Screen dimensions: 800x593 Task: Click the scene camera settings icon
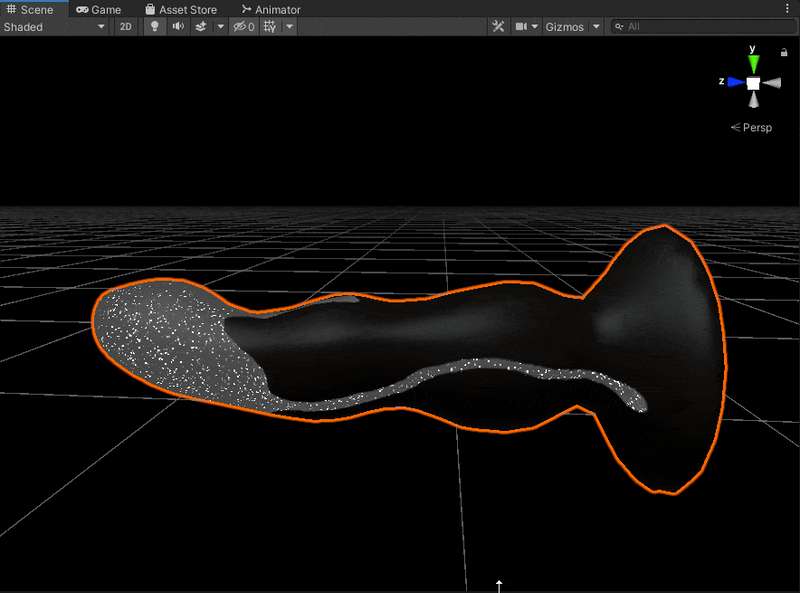coord(521,27)
